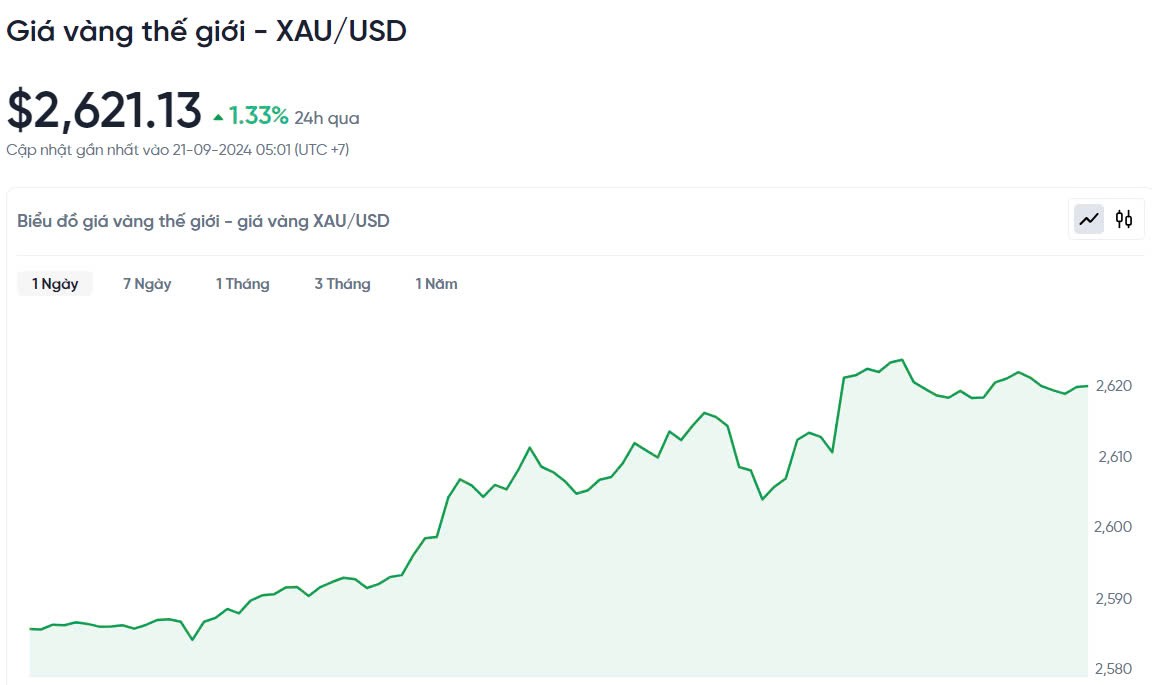Click the green up-arrow triangle indicator
The width and height of the screenshot is (1152, 685).
pyautogui.click(x=218, y=118)
